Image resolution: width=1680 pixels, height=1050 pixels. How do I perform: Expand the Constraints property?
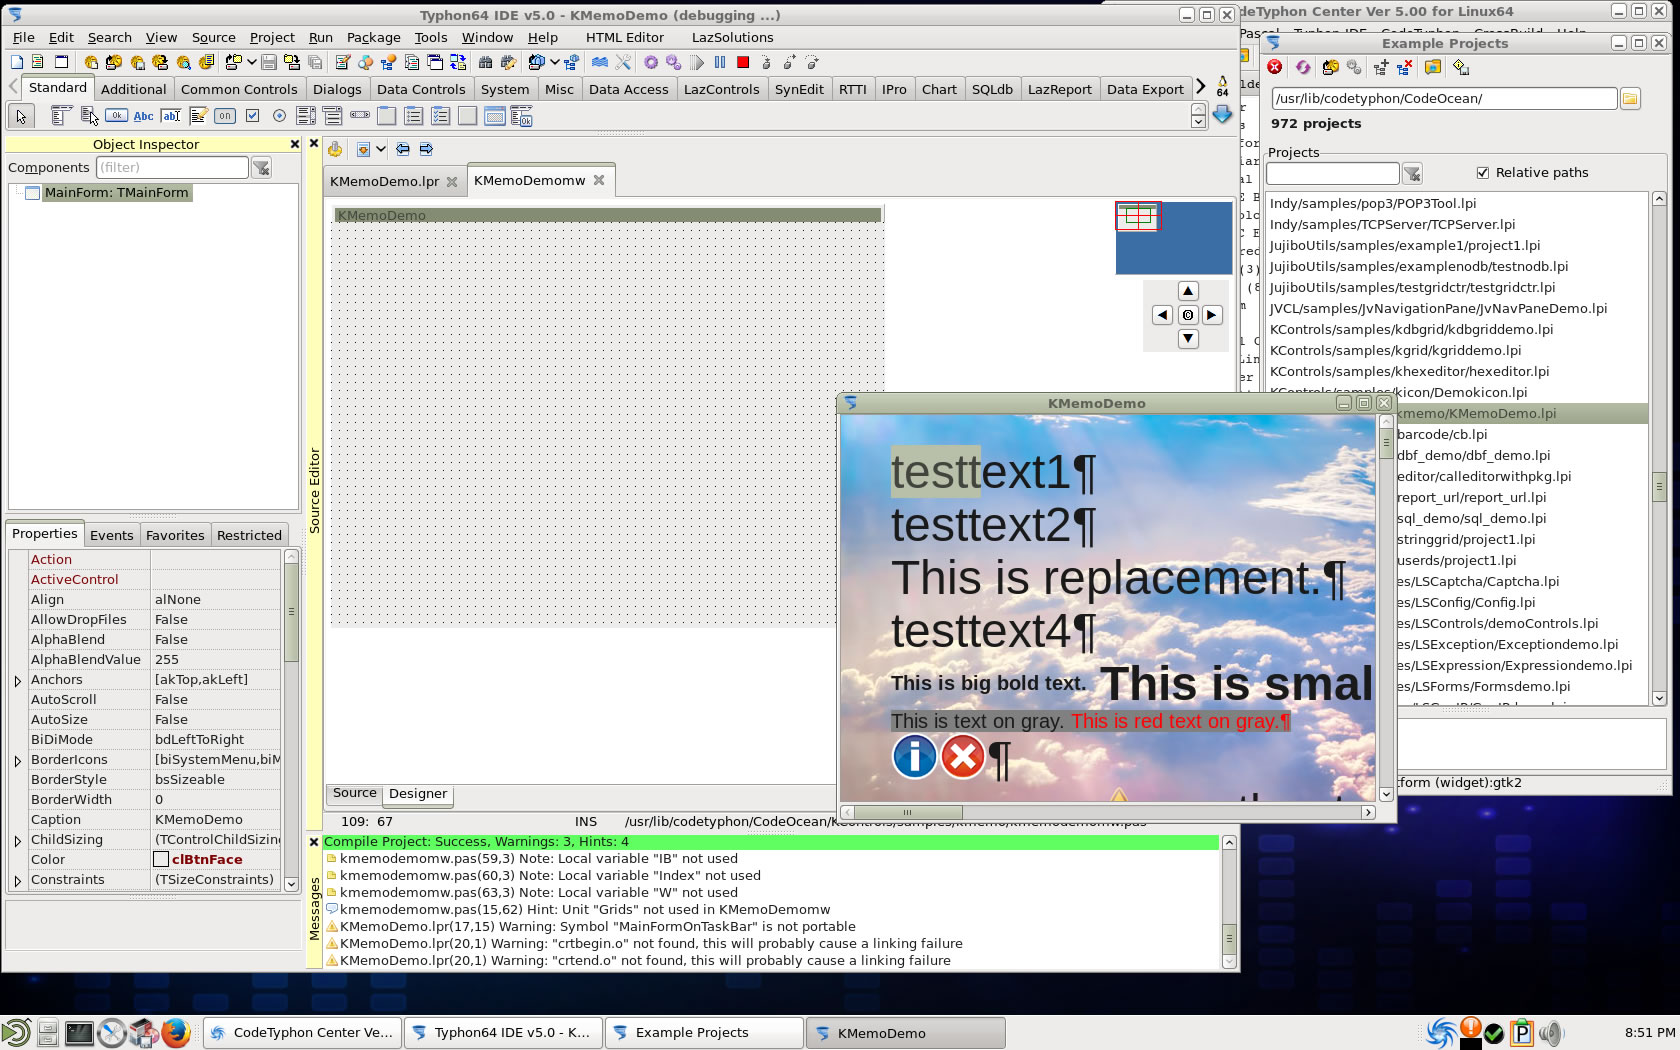(17, 881)
